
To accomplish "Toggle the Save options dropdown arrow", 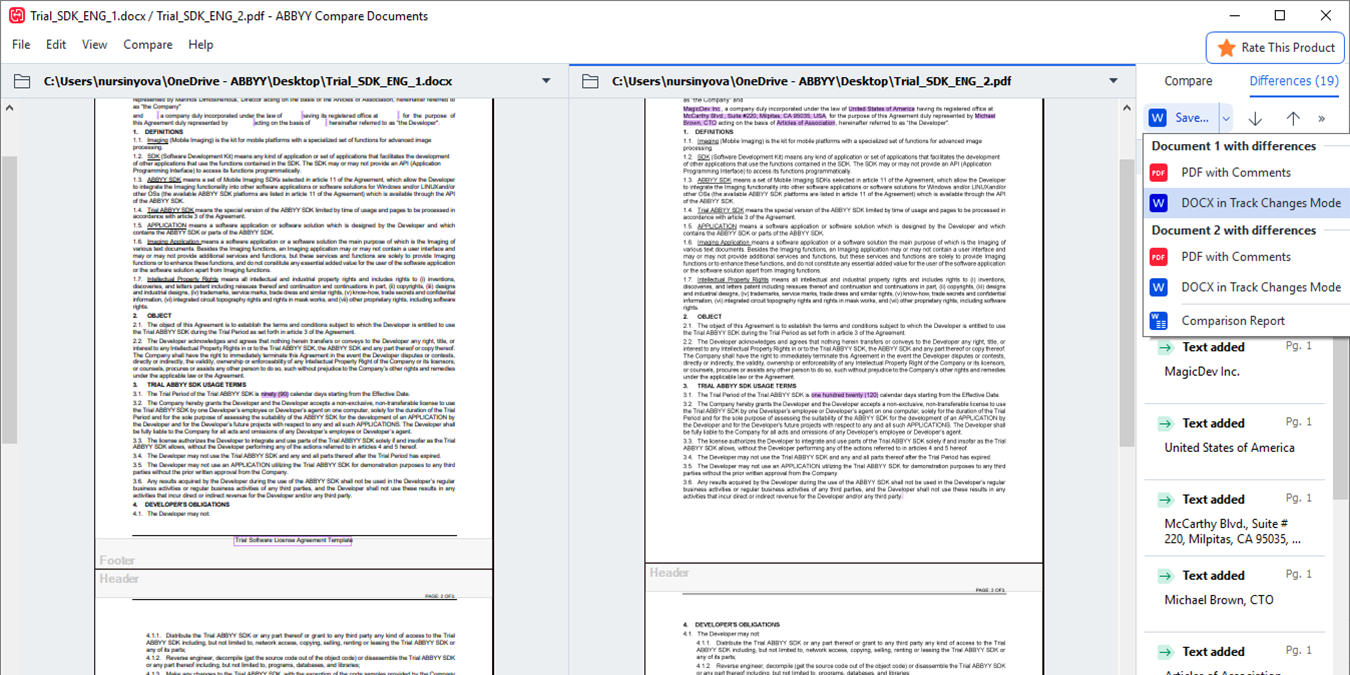I will 1225,118.
